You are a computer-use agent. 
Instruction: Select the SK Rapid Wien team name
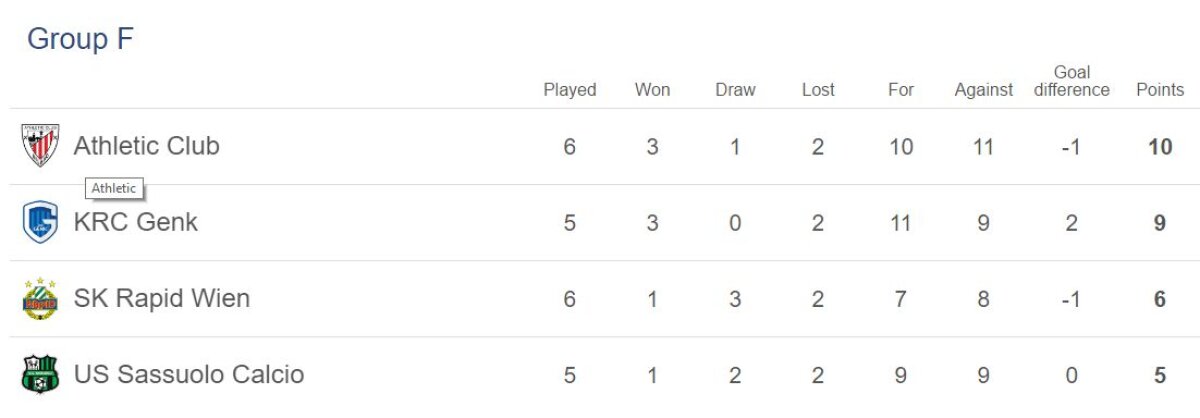[x=161, y=298]
